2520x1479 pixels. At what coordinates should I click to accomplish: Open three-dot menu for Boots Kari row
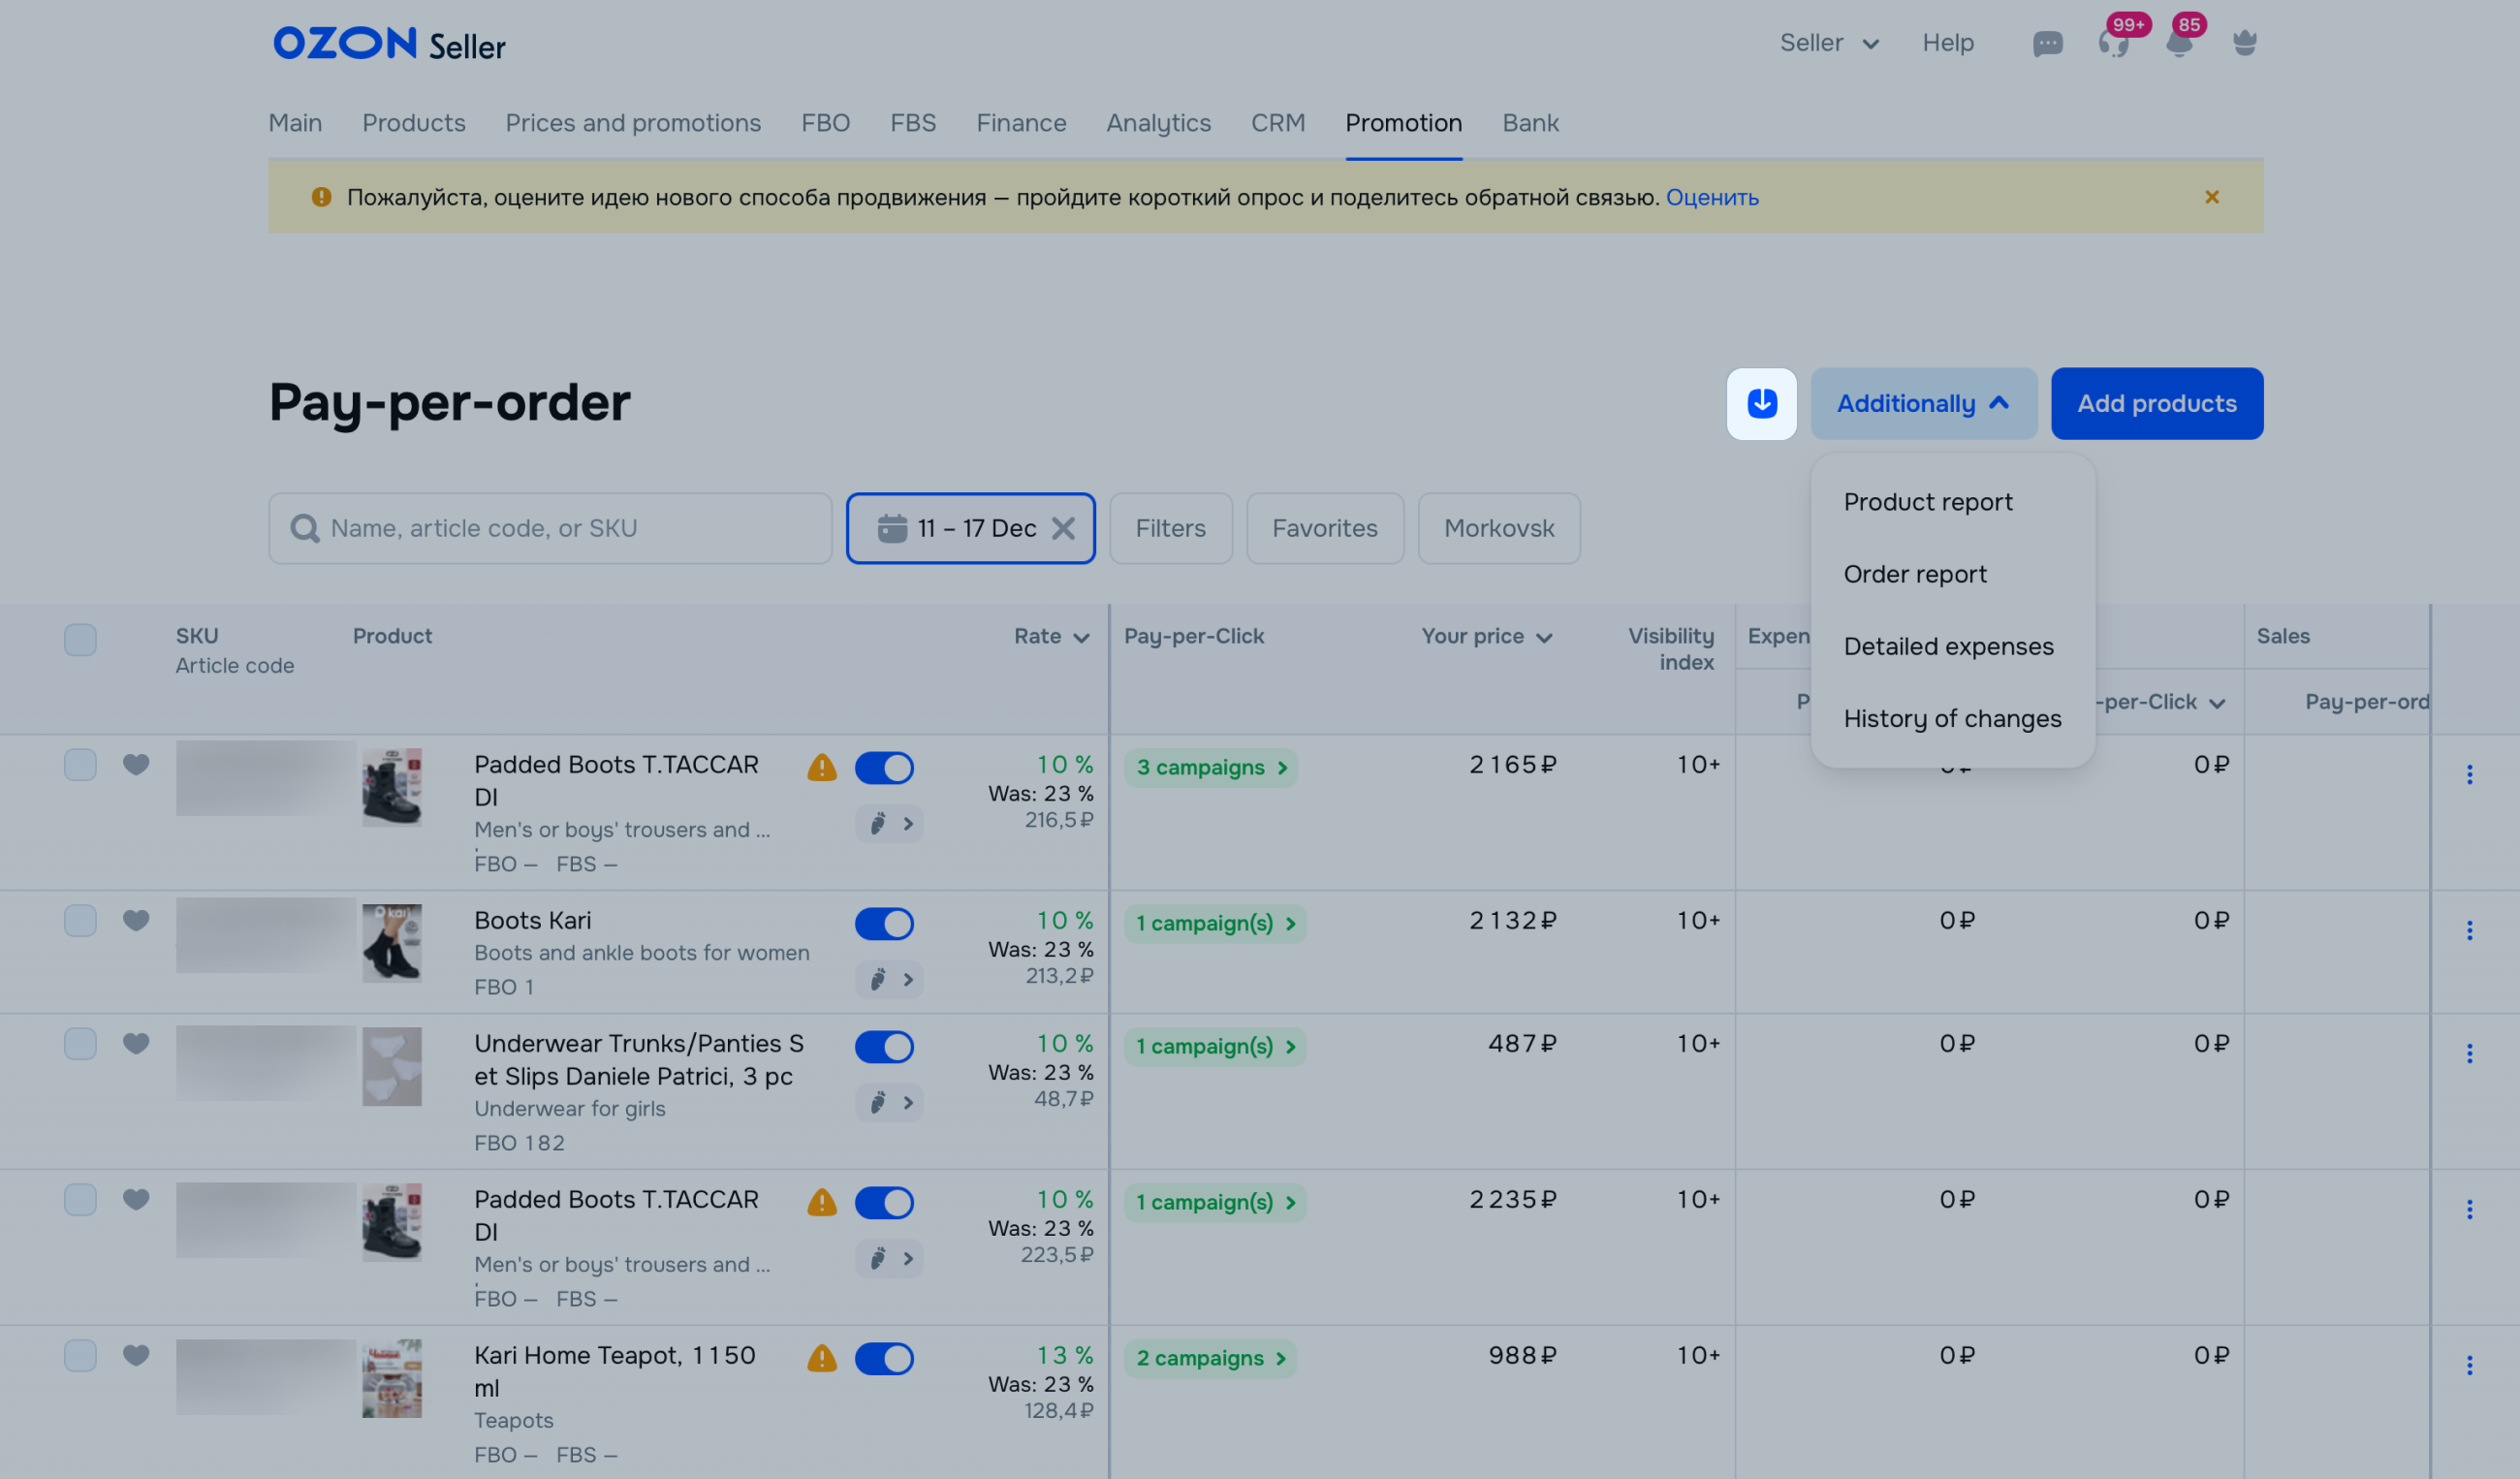point(2469,930)
